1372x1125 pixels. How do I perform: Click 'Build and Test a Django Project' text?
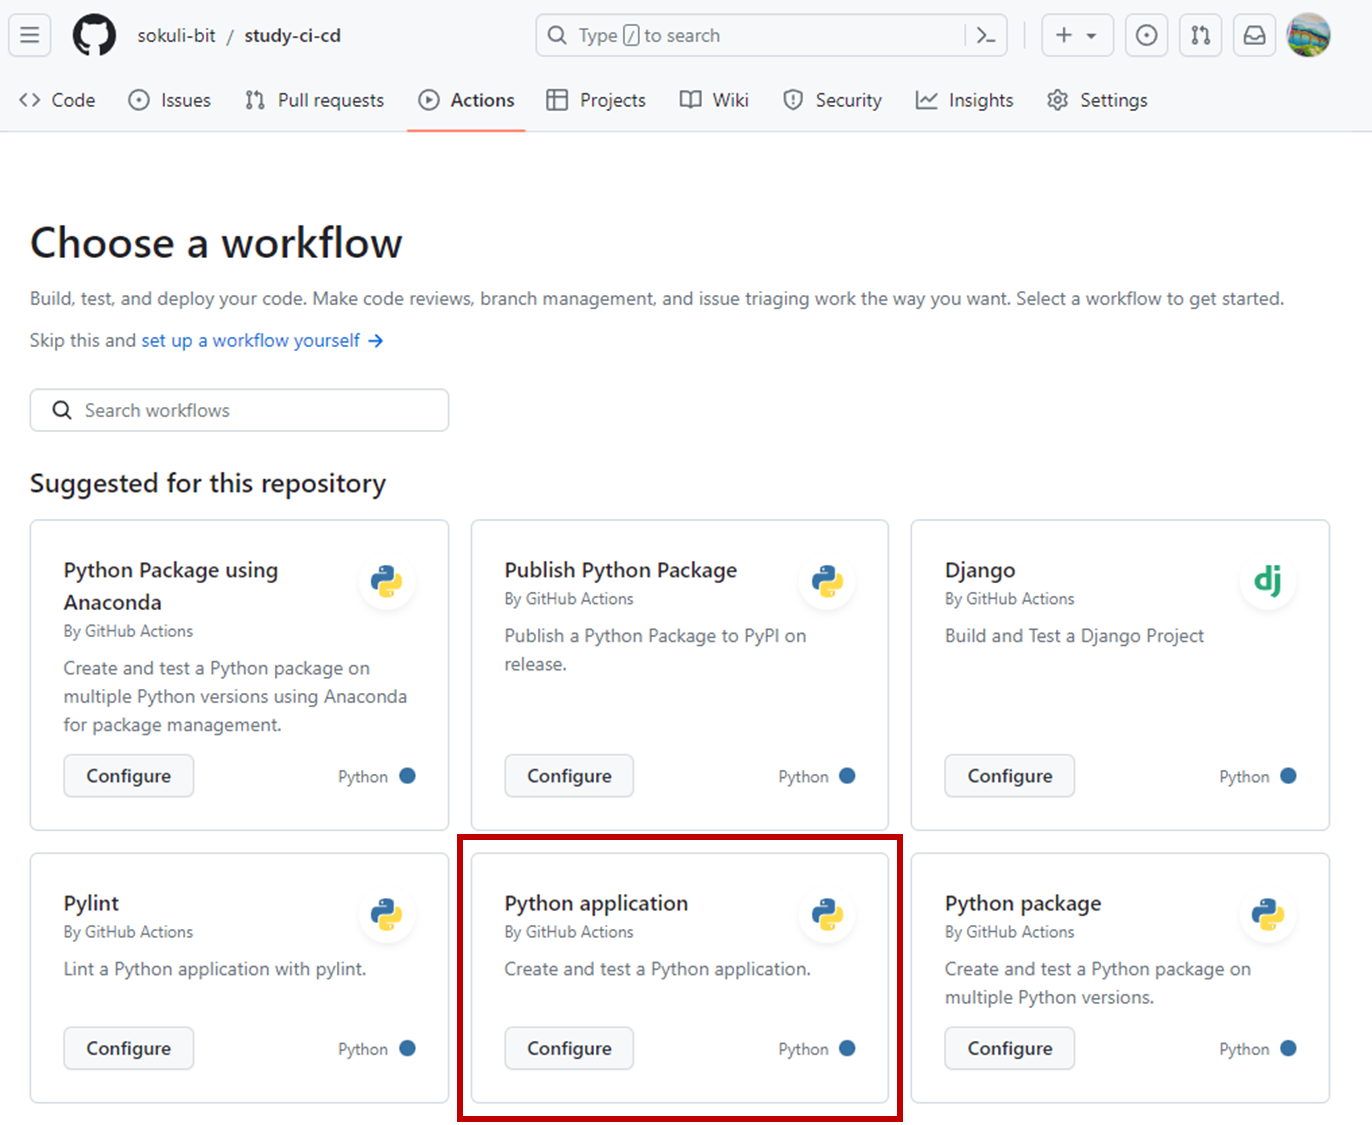click(1074, 636)
